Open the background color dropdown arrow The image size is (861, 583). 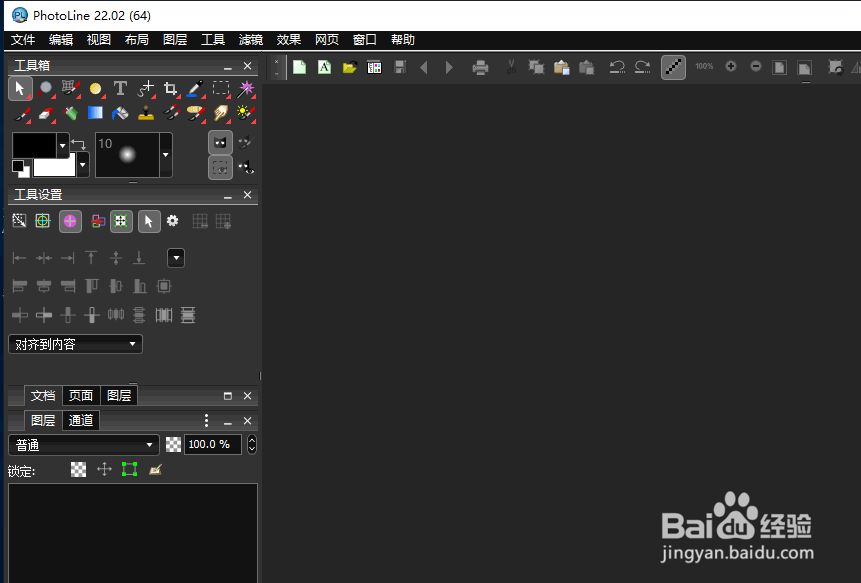pos(83,164)
